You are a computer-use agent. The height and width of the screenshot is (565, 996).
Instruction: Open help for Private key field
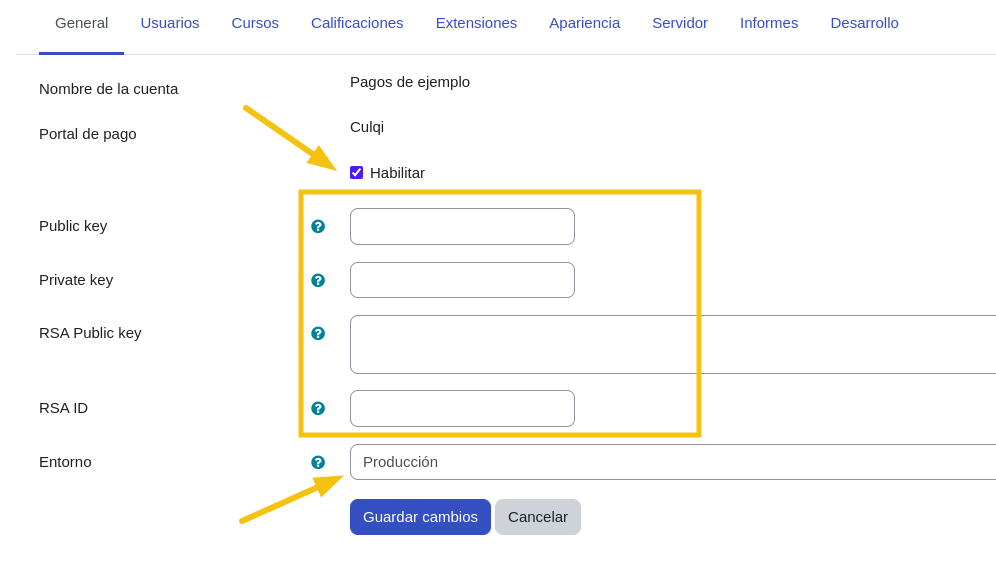coord(318,280)
